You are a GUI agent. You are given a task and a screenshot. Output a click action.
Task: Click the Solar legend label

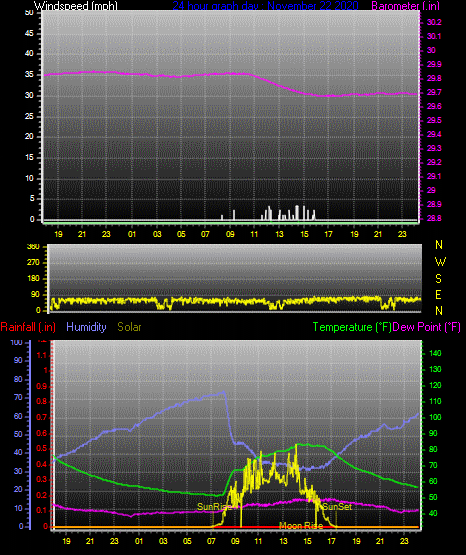(x=129, y=327)
